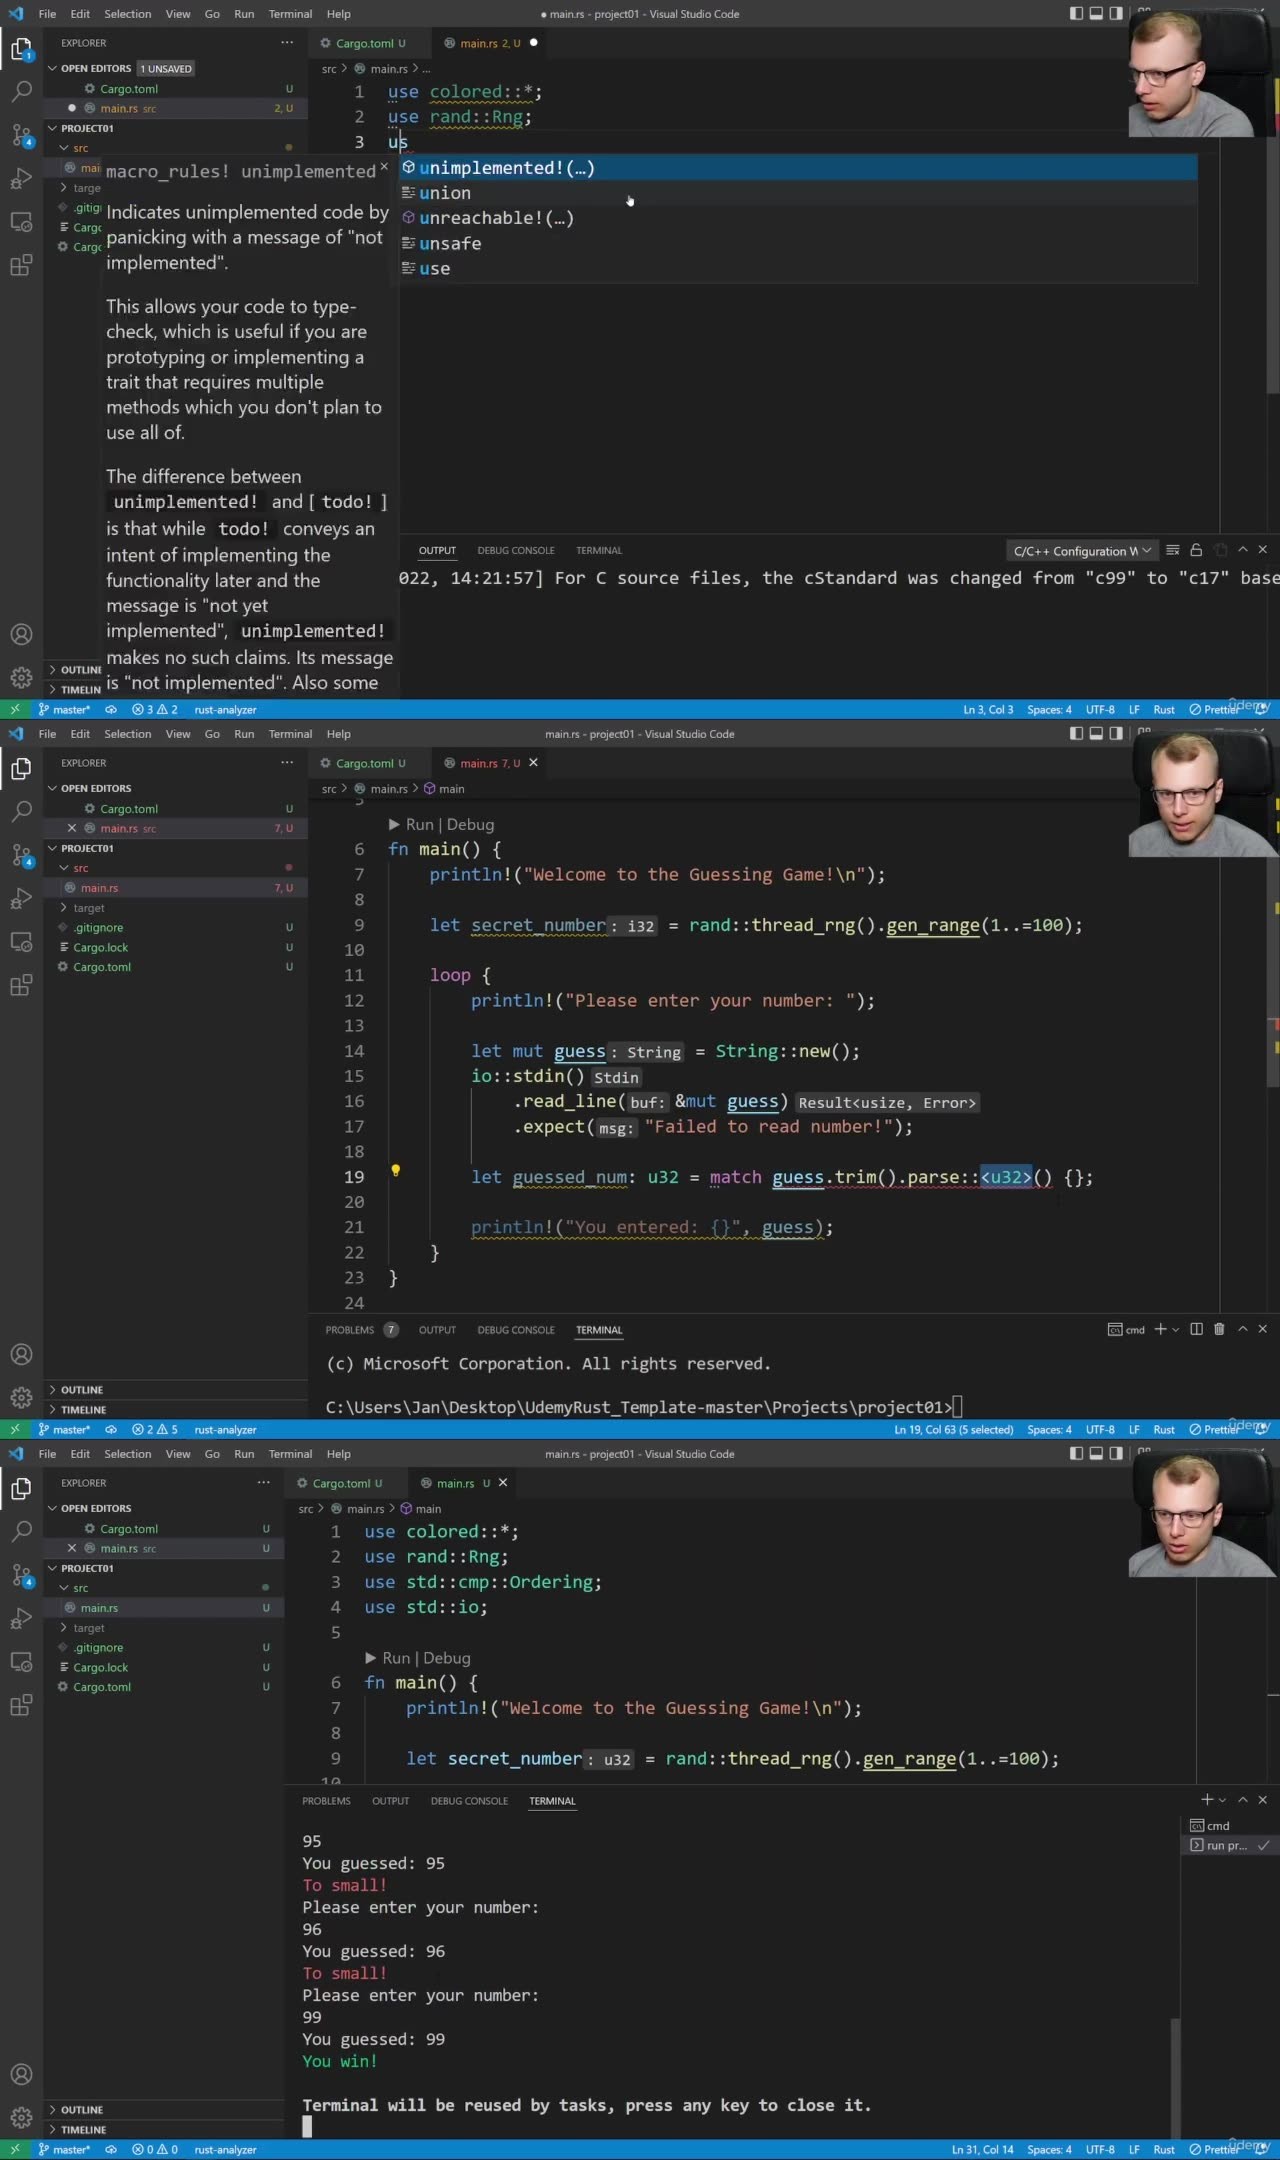Toggle the Output auto-scroll lock icon
This screenshot has height=2160, width=1280.
point(1196,550)
